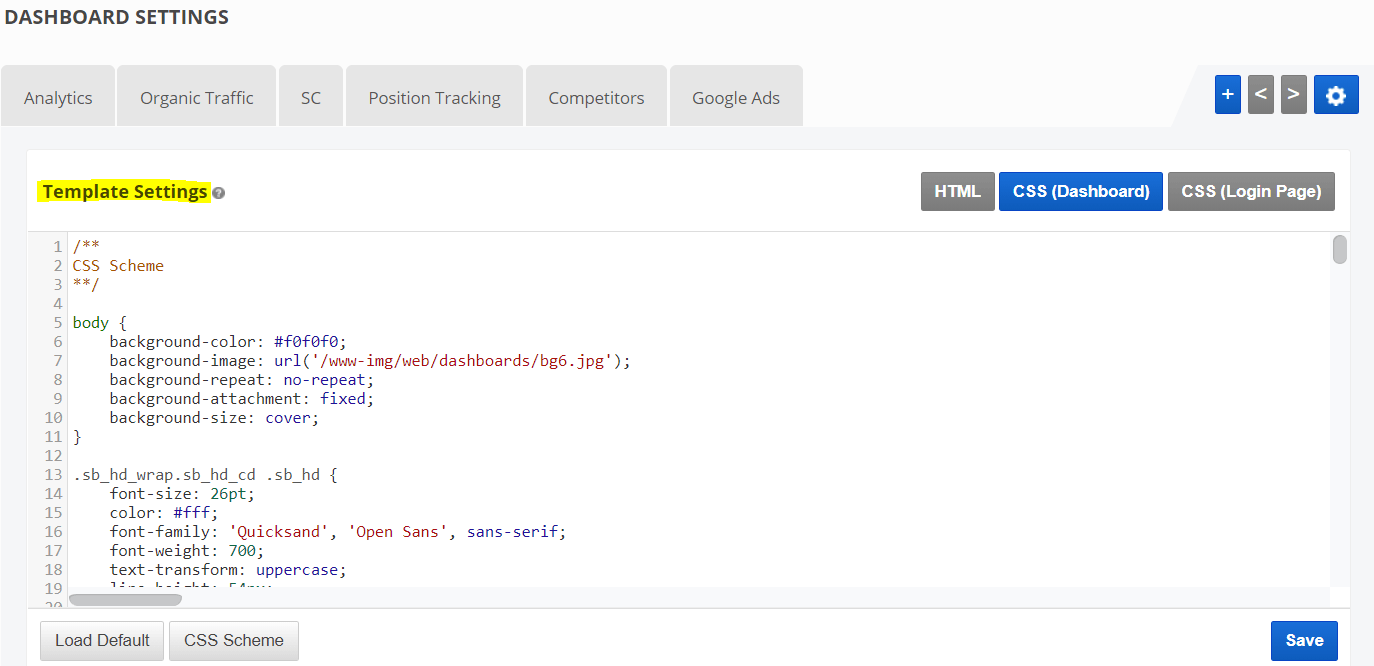This screenshot has height=666, width=1374.
Task: Switch to CSS (Login Page) editor
Action: (1250, 191)
